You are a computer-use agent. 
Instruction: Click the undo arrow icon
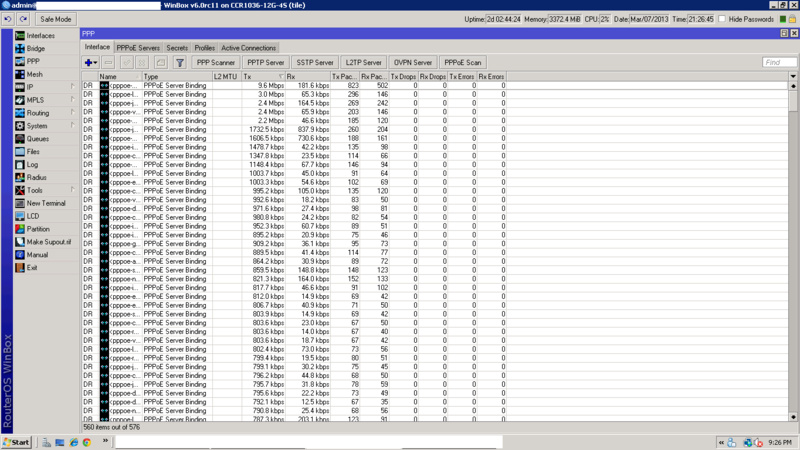9,19
